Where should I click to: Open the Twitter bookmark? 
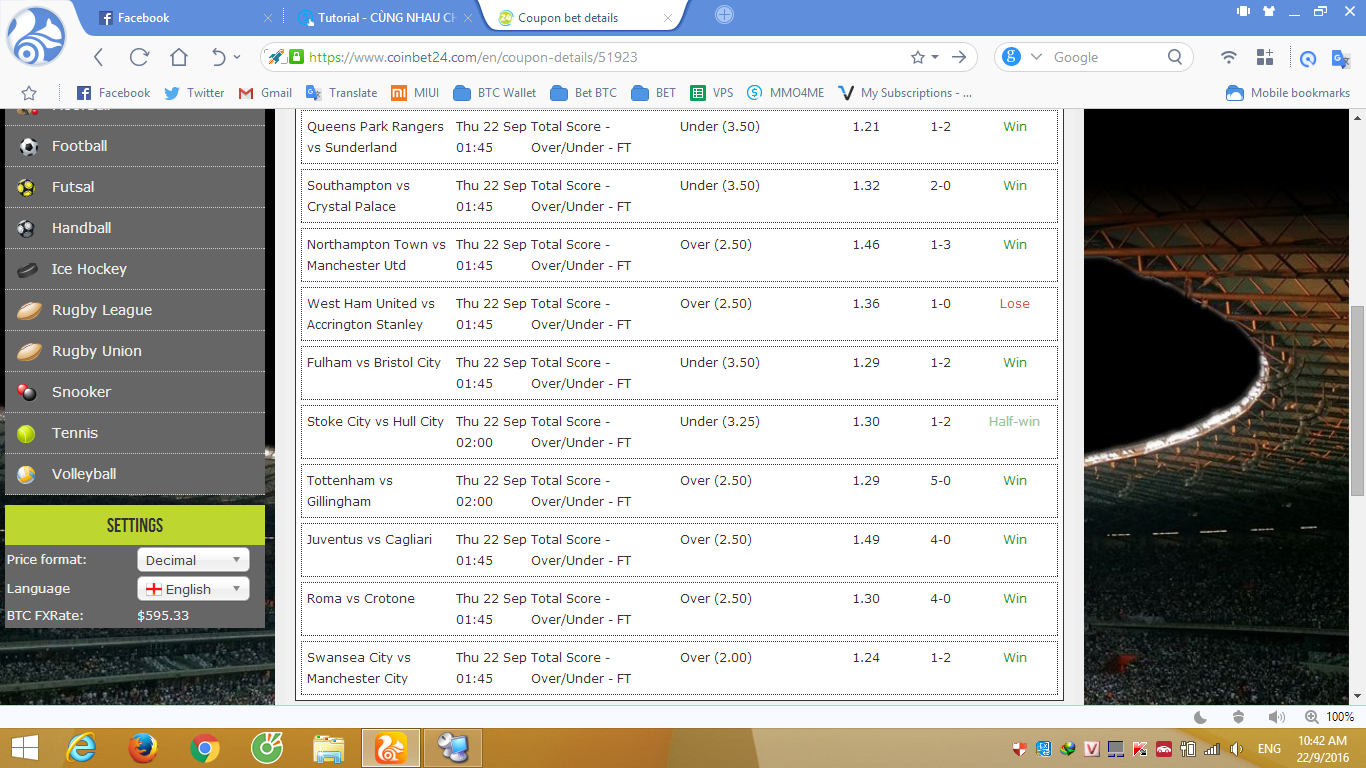(x=194, y=93)
